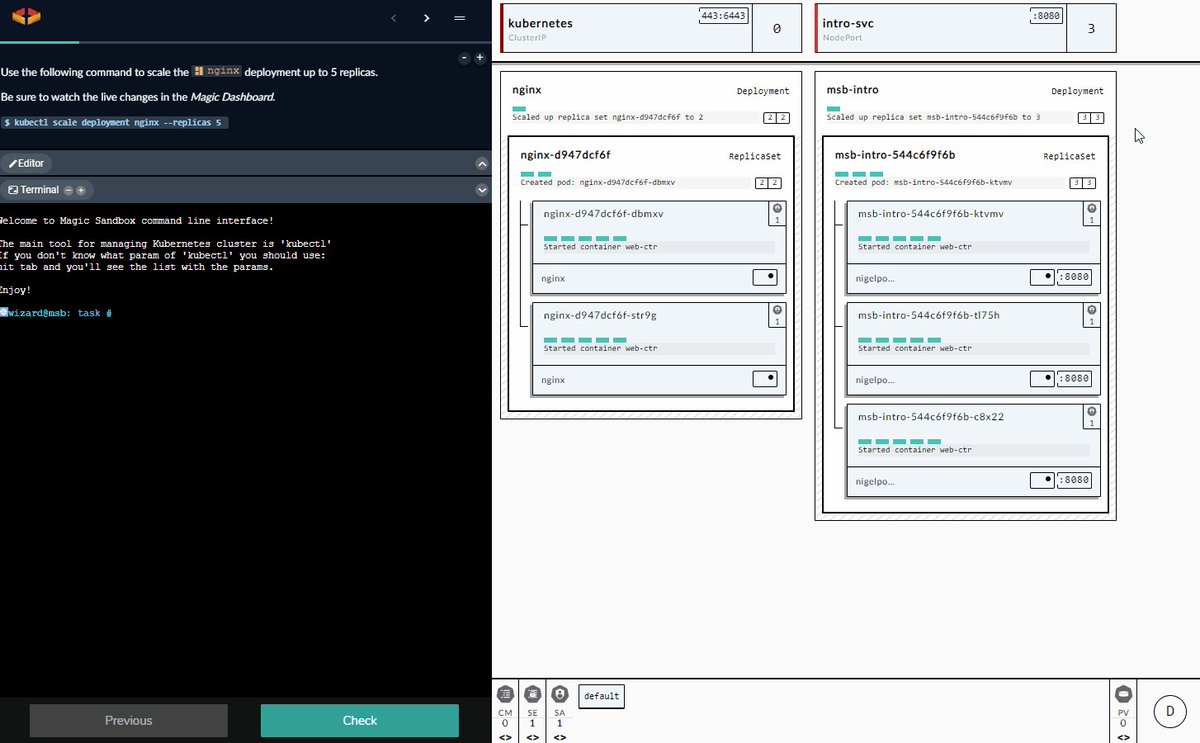
Task: Expand the PV section arrows
Action: click(x=1123, y=737)
